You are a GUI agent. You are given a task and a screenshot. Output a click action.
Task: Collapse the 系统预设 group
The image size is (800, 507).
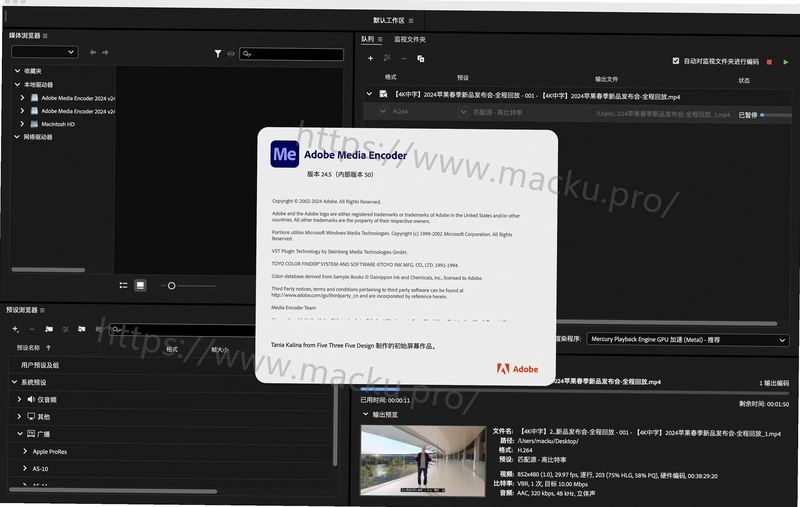14,382
